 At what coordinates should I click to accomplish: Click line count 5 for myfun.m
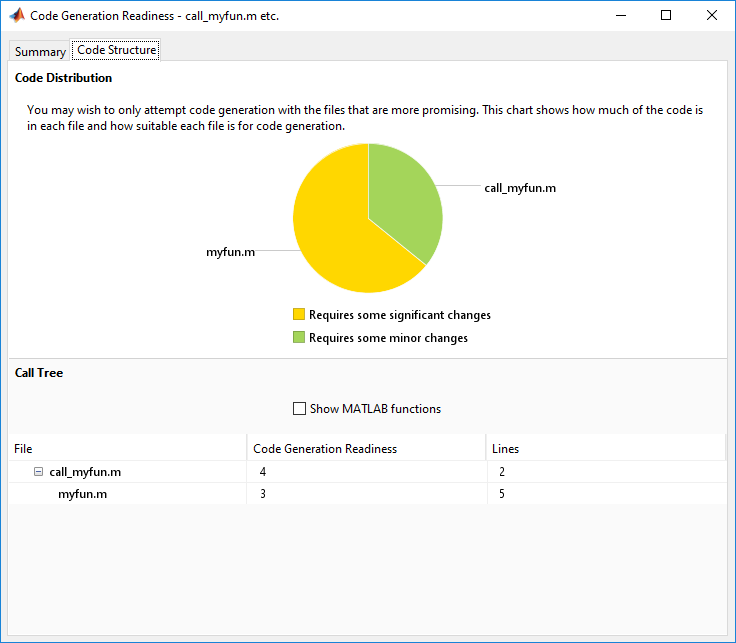click(502, 494)
